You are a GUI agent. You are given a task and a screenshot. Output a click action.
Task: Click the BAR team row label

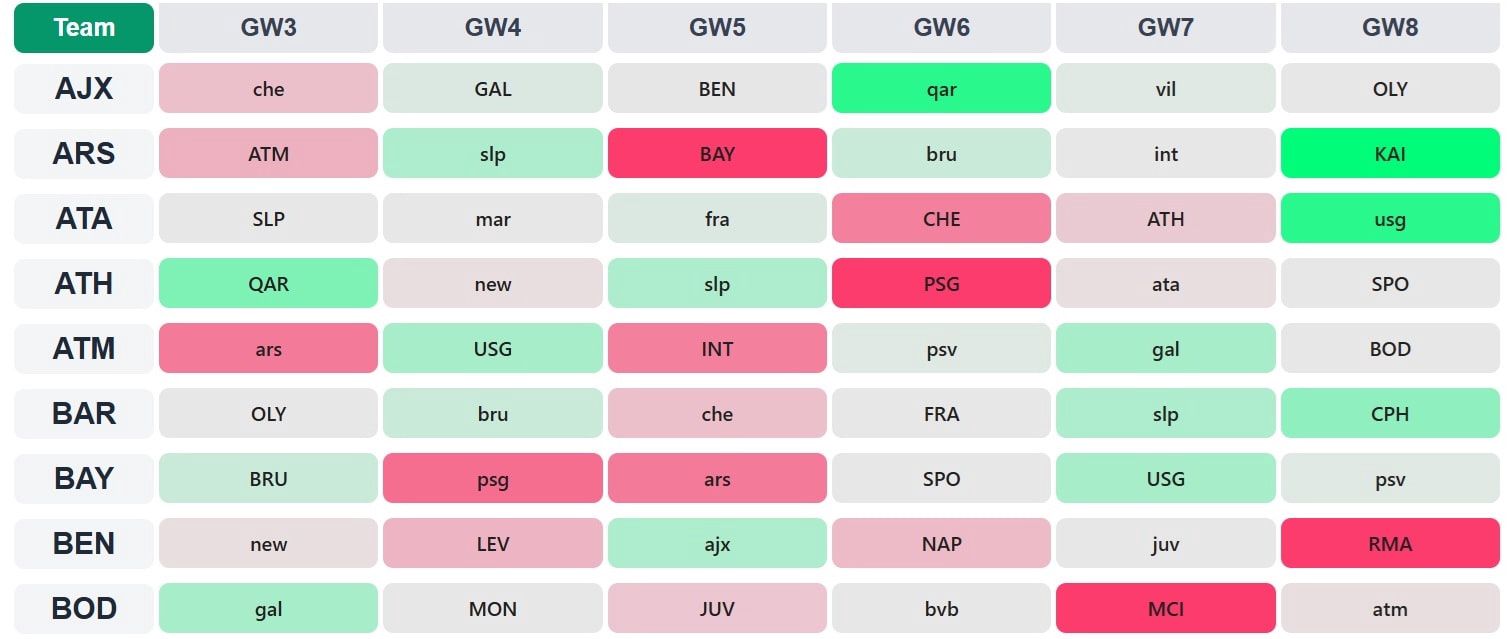[84, 414]
